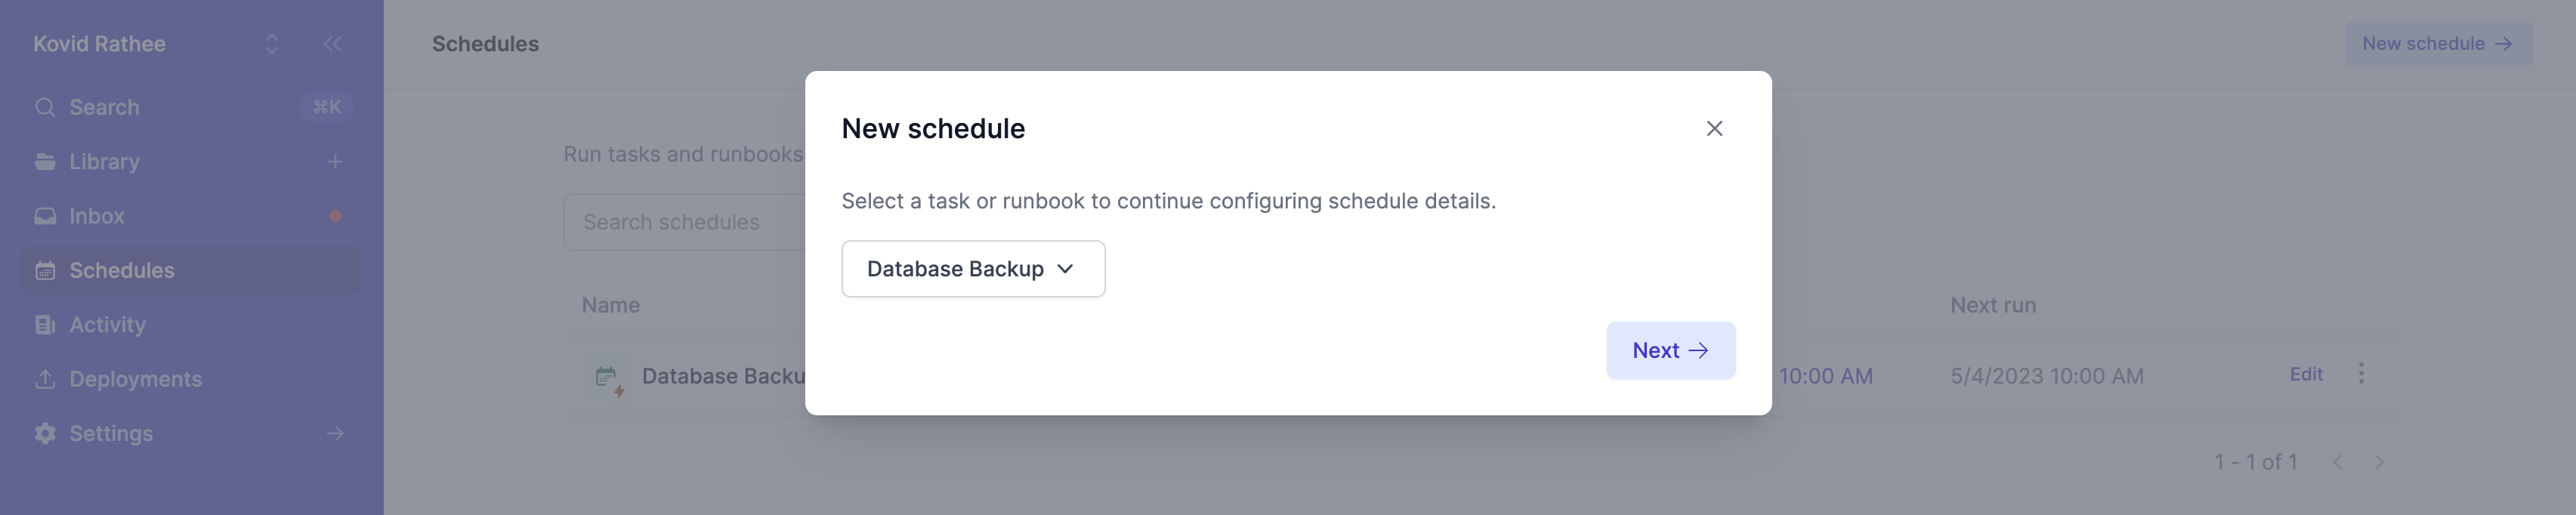Viewport: 2576px width, 515px height.
Task: Expand Settings arrow on the right
Action: 335,433
